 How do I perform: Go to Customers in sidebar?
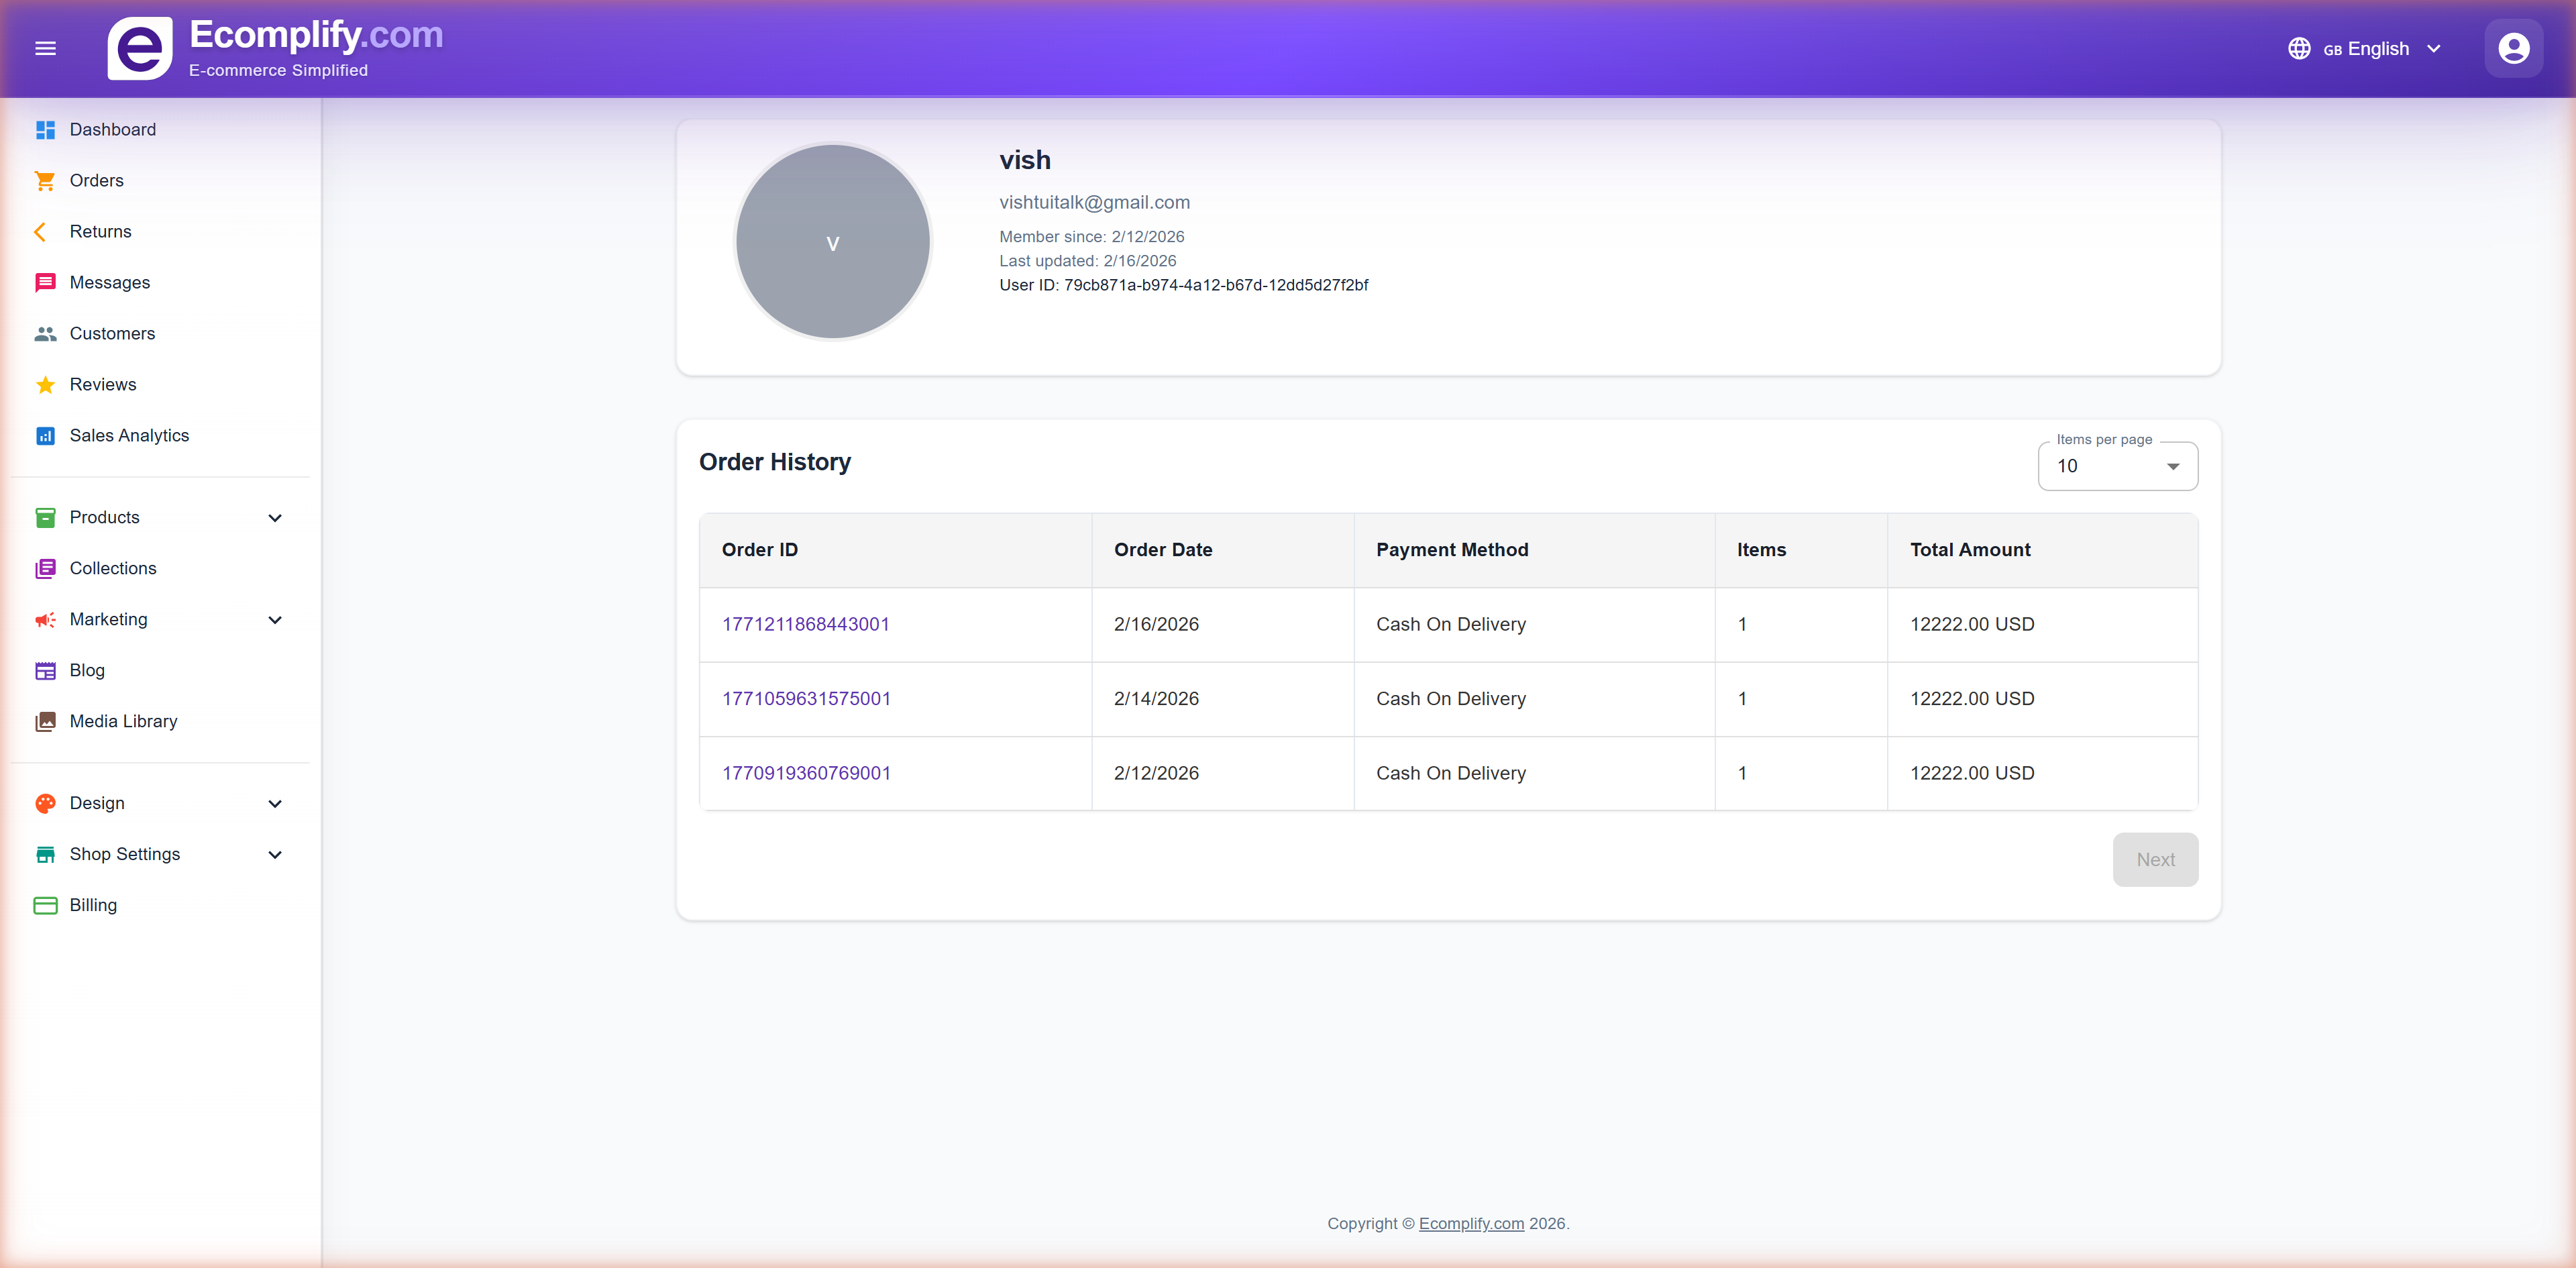(x=112, y=334)
